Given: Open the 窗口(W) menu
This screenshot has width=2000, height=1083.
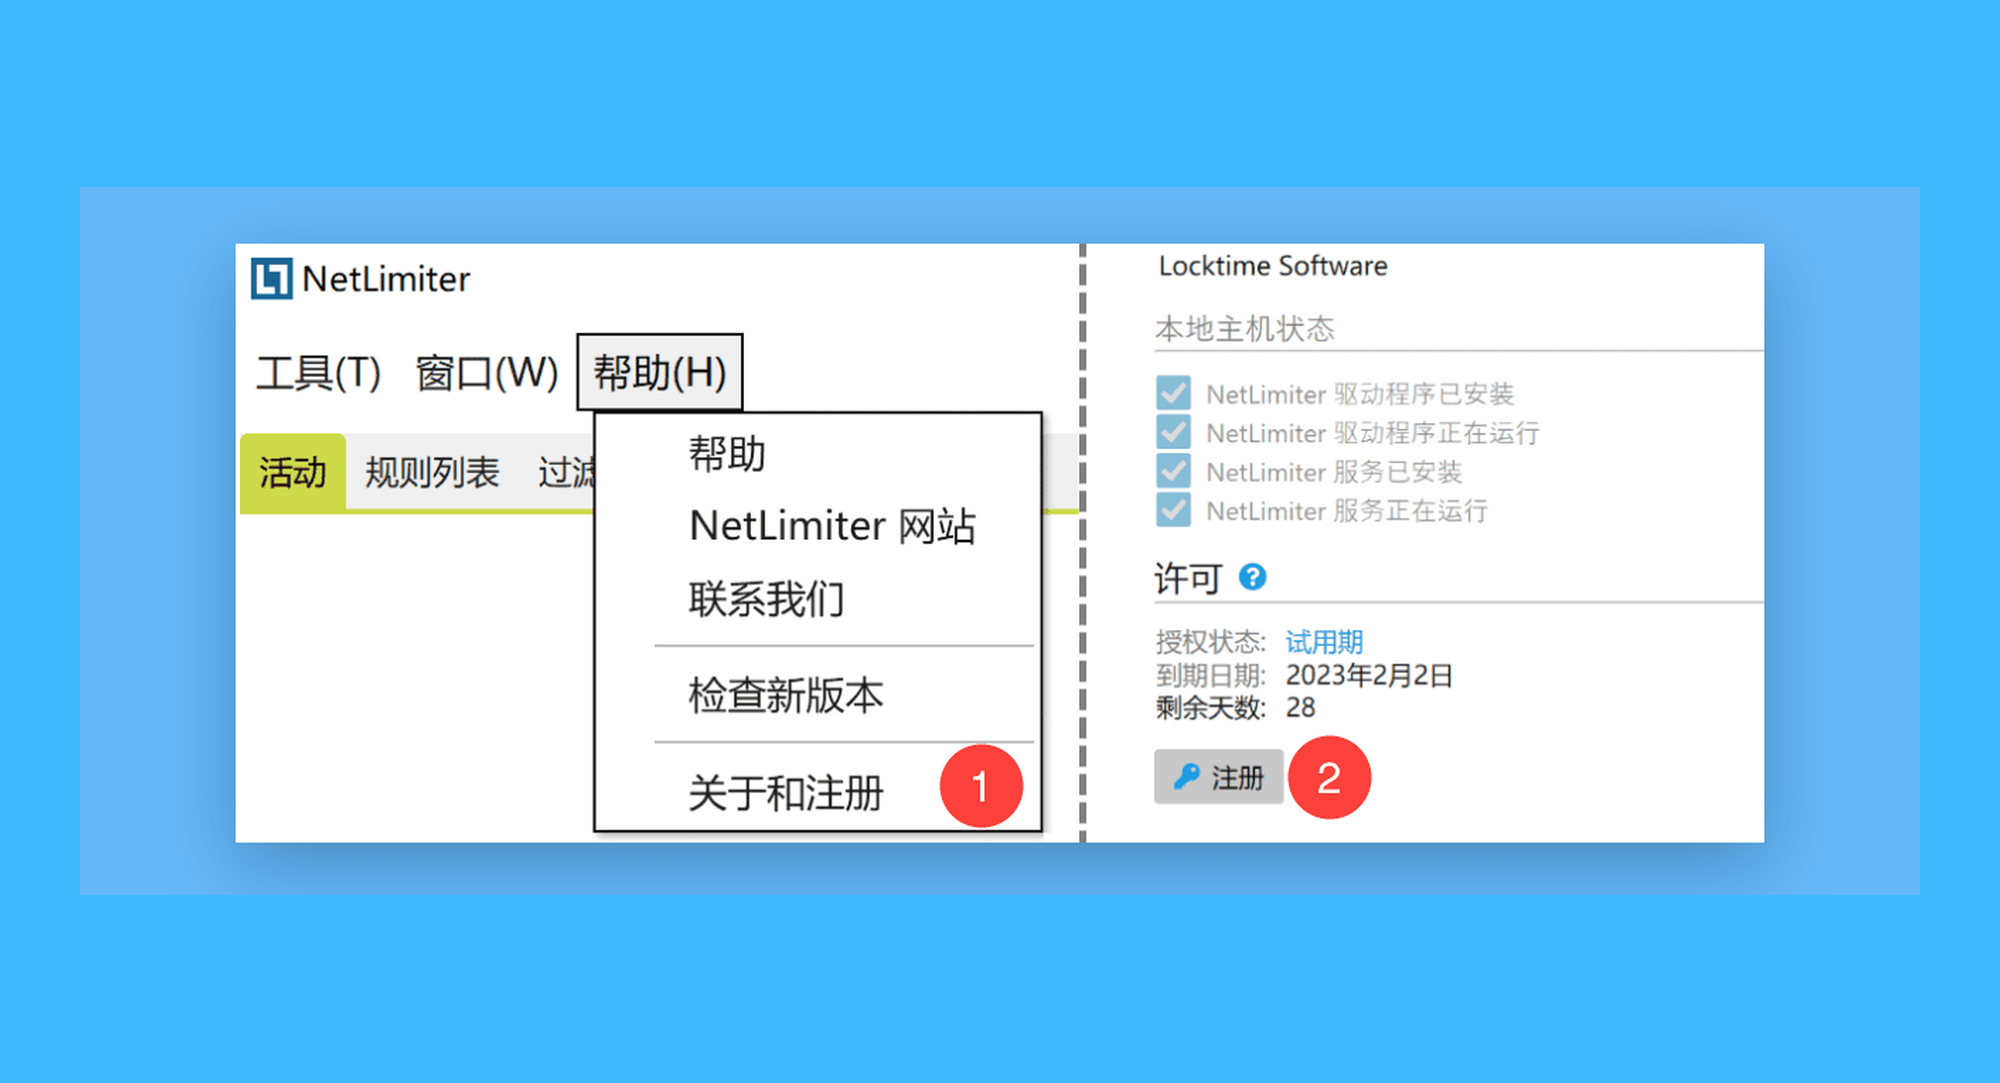Looking at the screenshot, I should click(487, 373).
